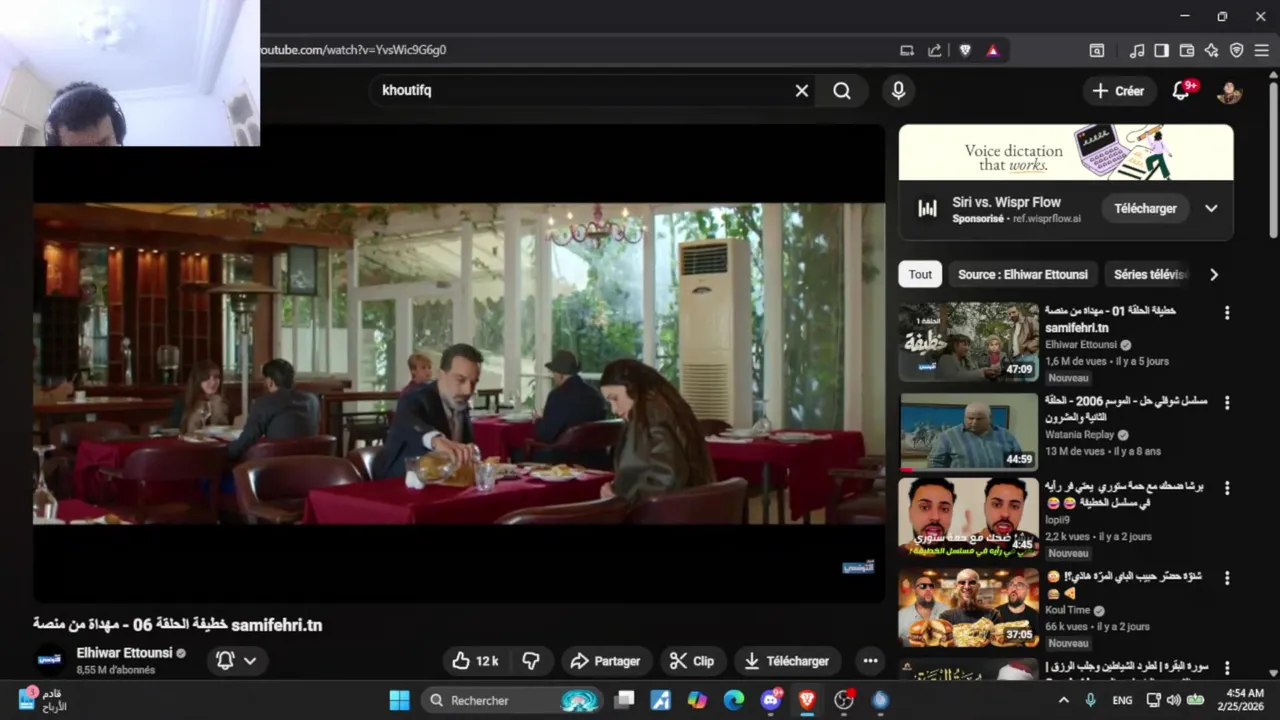Open Task View in the taskbar
The width and height of the screenshot is (1280, 720).
point(624,700)
